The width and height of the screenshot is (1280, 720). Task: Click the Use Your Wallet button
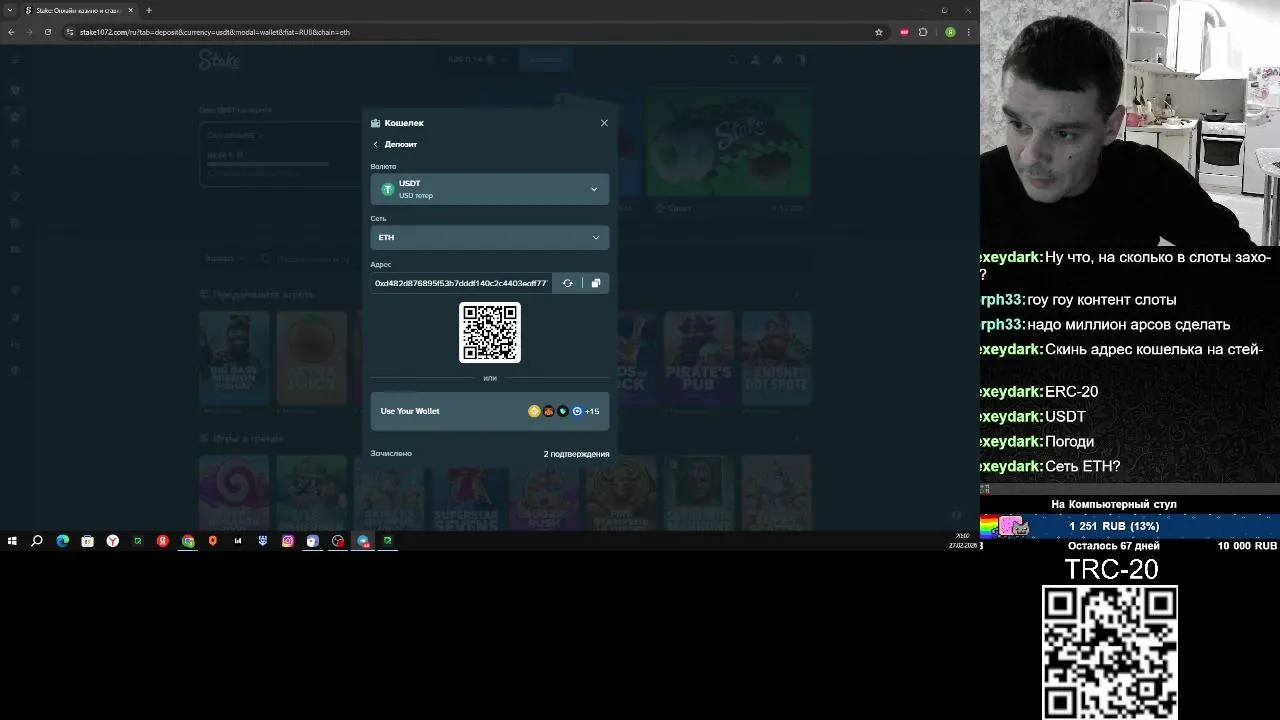(490, 411)
